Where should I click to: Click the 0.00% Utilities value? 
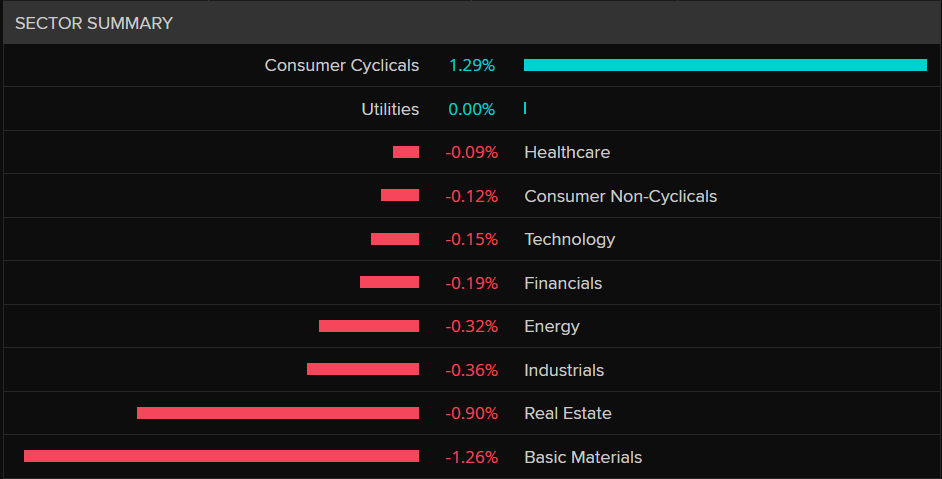(471, 109)
